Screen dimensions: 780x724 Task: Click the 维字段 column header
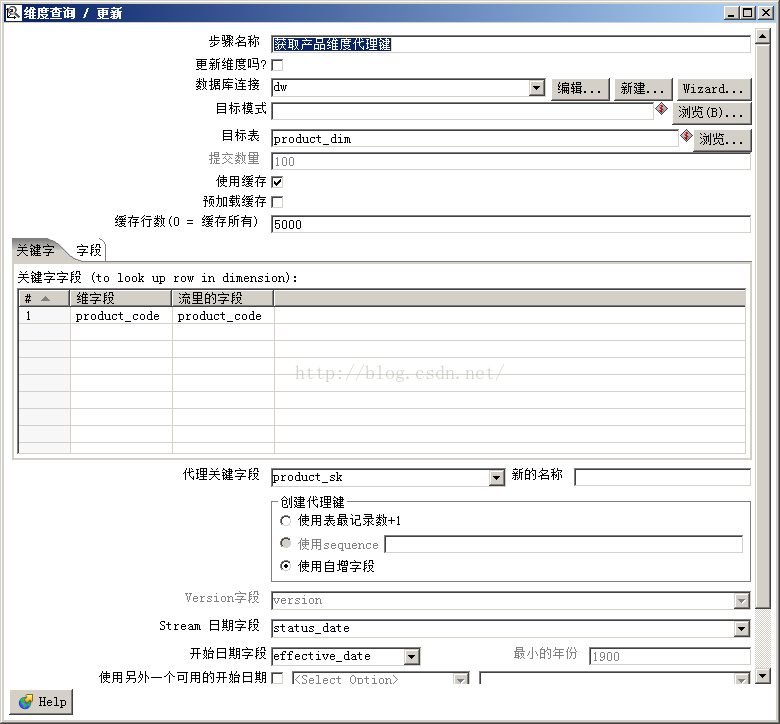pos(120,298)
